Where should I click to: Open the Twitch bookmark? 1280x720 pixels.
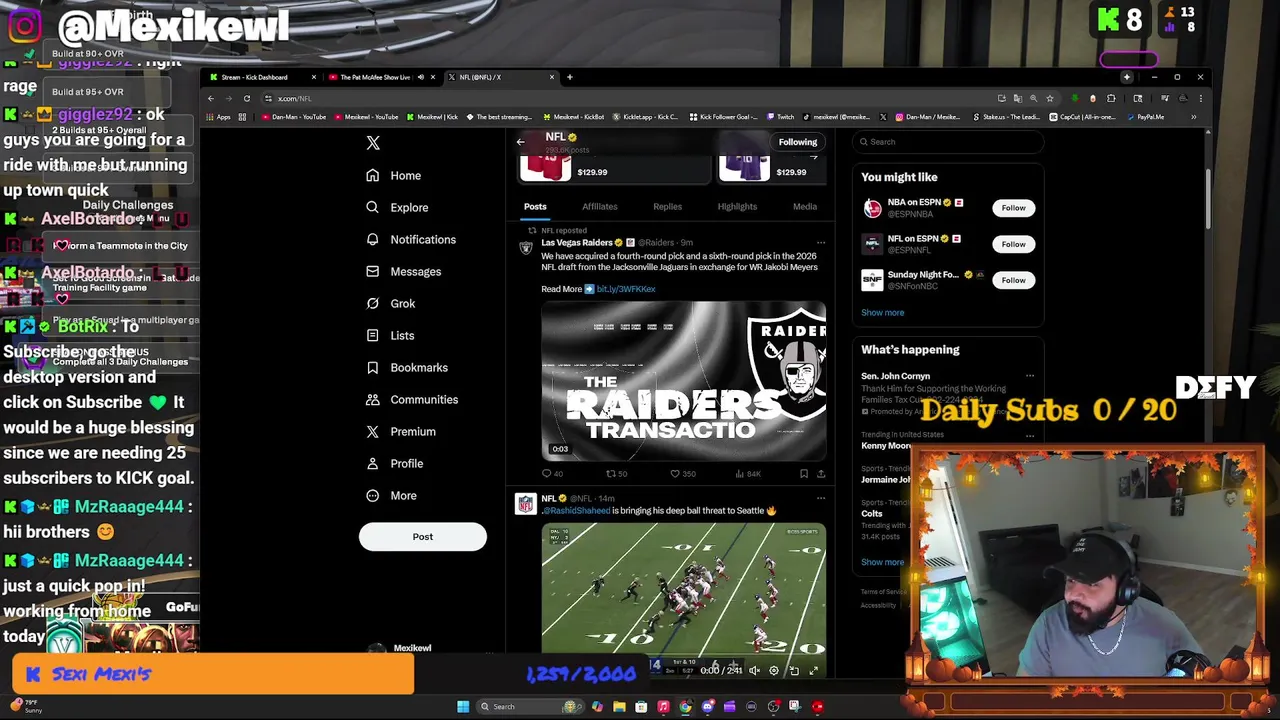[780, 117]
